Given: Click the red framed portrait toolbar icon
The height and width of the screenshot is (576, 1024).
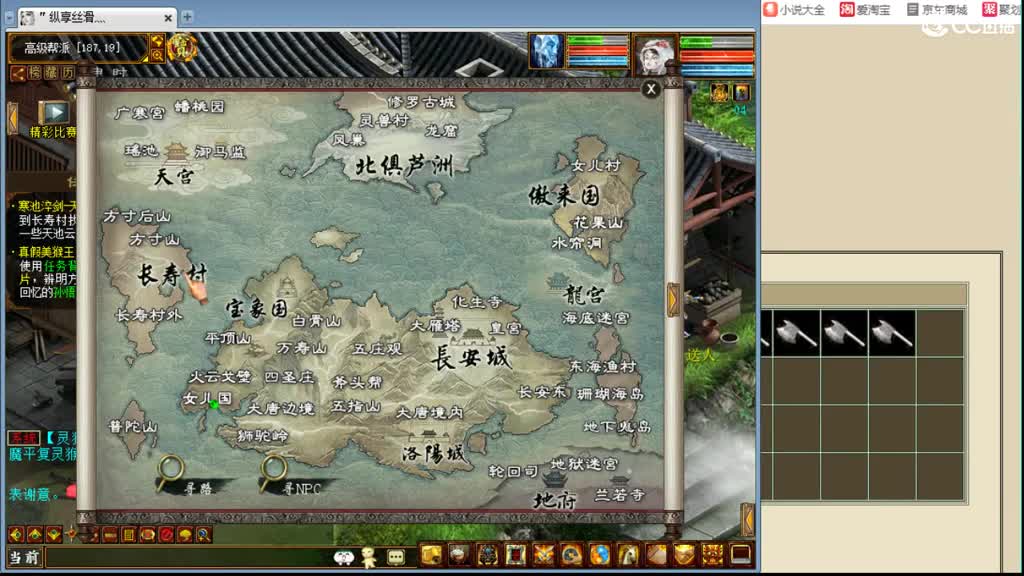Looking at the screenshot, I should [x=515, y=554].
